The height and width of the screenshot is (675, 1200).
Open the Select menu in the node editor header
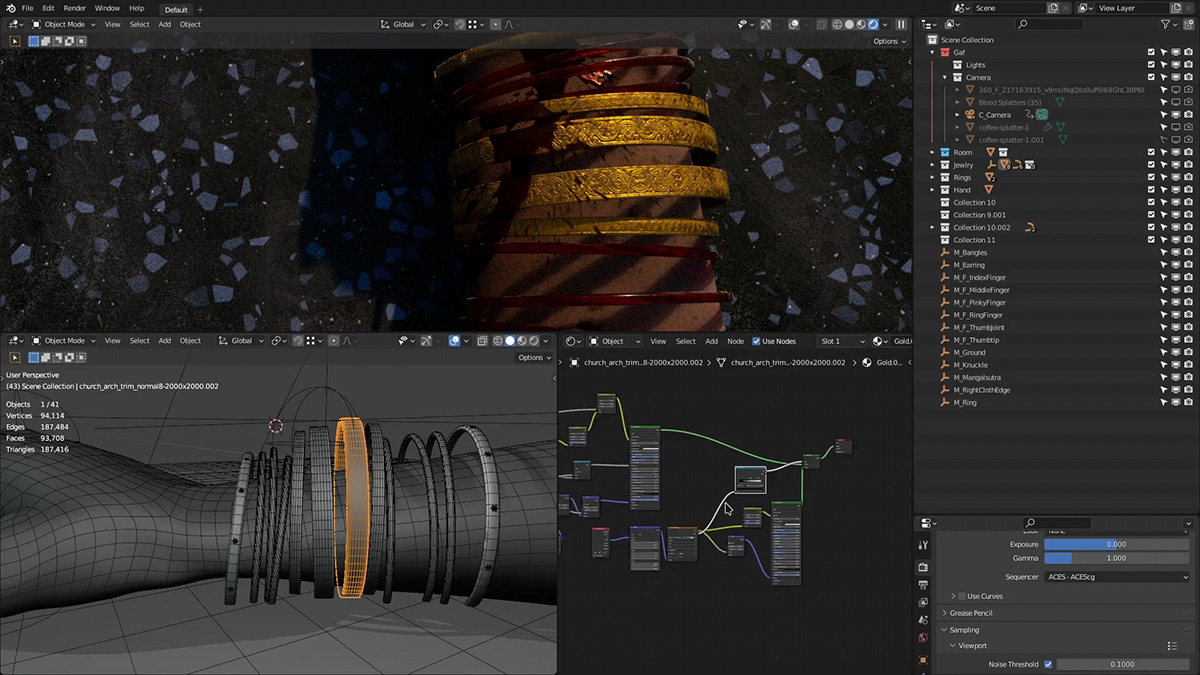click(686, 341)
